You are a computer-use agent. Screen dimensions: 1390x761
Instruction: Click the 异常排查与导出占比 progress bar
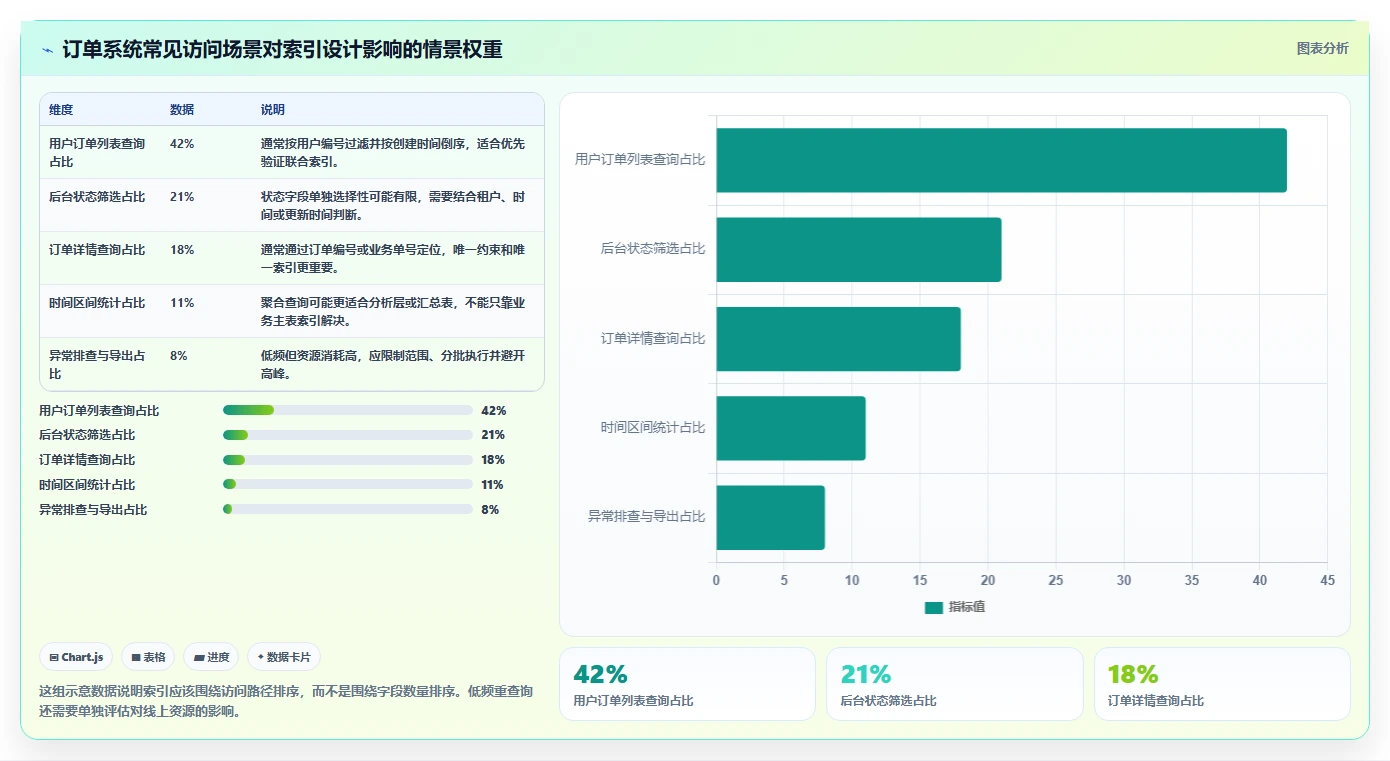(x=348, y=510)
